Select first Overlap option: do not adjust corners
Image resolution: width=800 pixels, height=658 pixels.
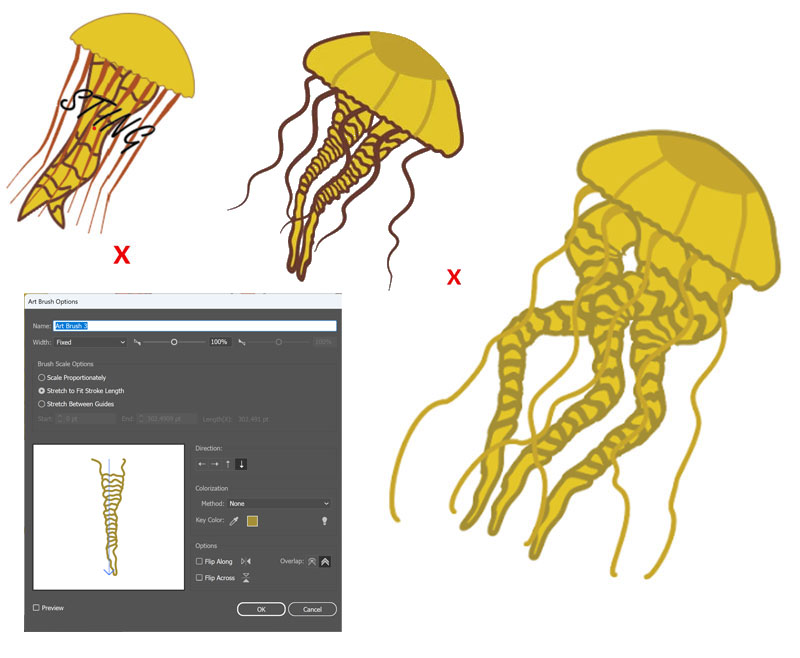tap(311, 562)
